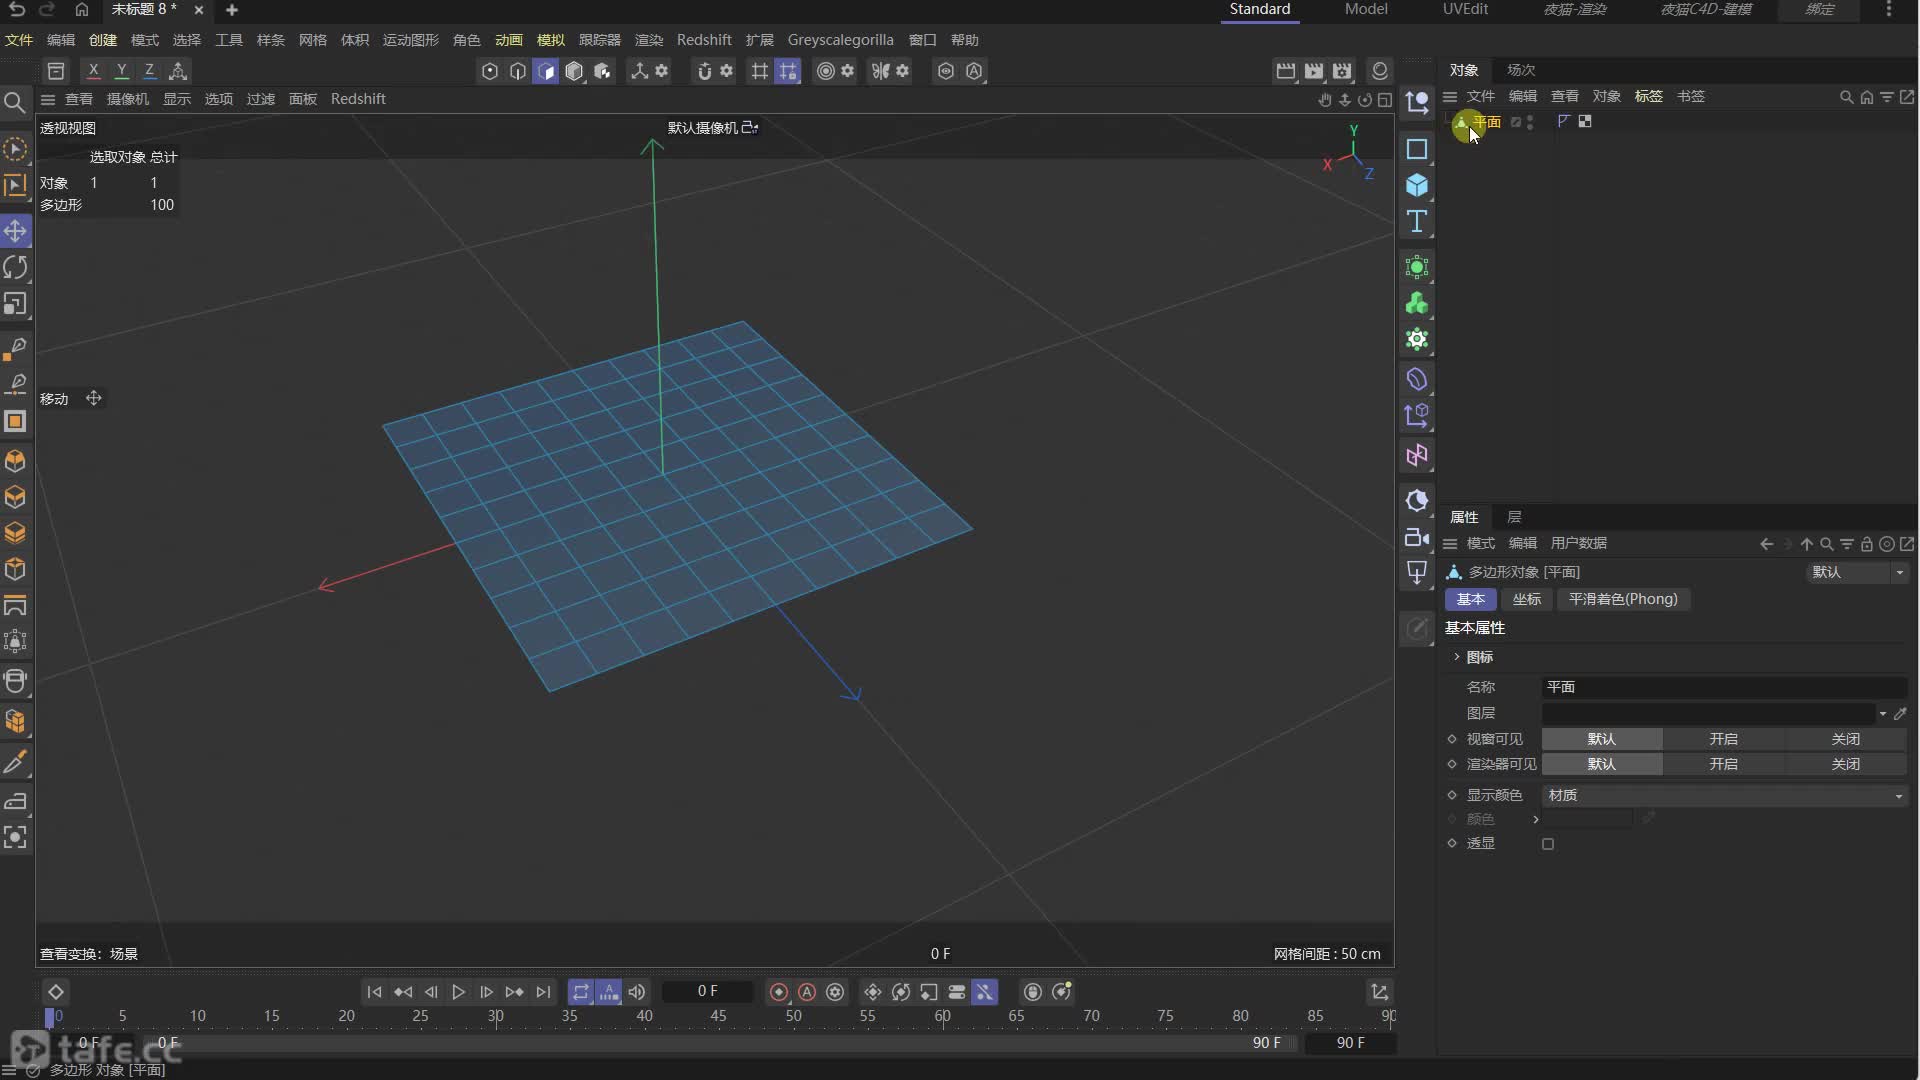
Task: Add a rectangle spline object
Action: 1417,149
